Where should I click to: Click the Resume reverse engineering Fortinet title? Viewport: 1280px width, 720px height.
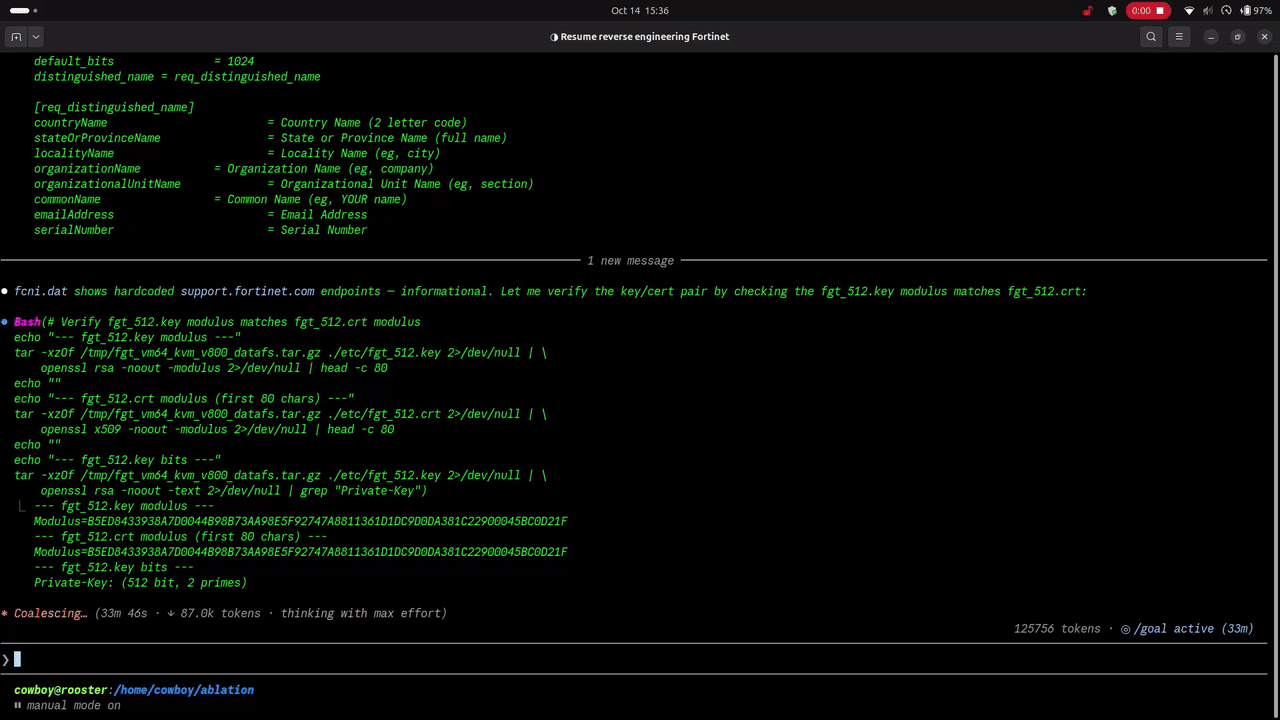coord(640,37)
